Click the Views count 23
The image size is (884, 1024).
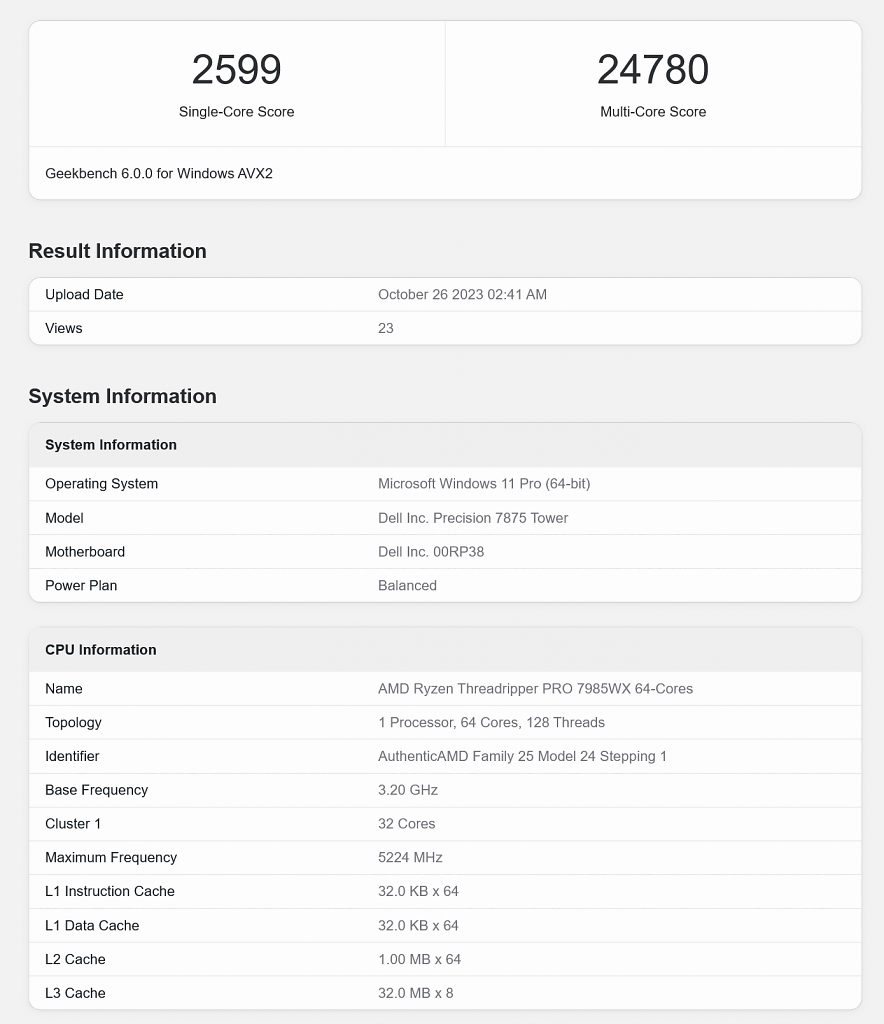pyautogui.click(x=386, y=328)
